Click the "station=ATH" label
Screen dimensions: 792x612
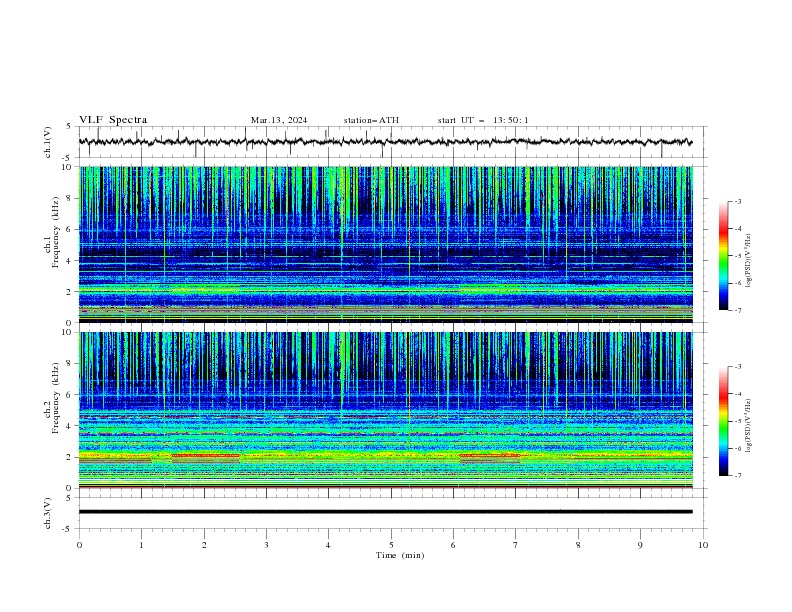coord(371,120)
